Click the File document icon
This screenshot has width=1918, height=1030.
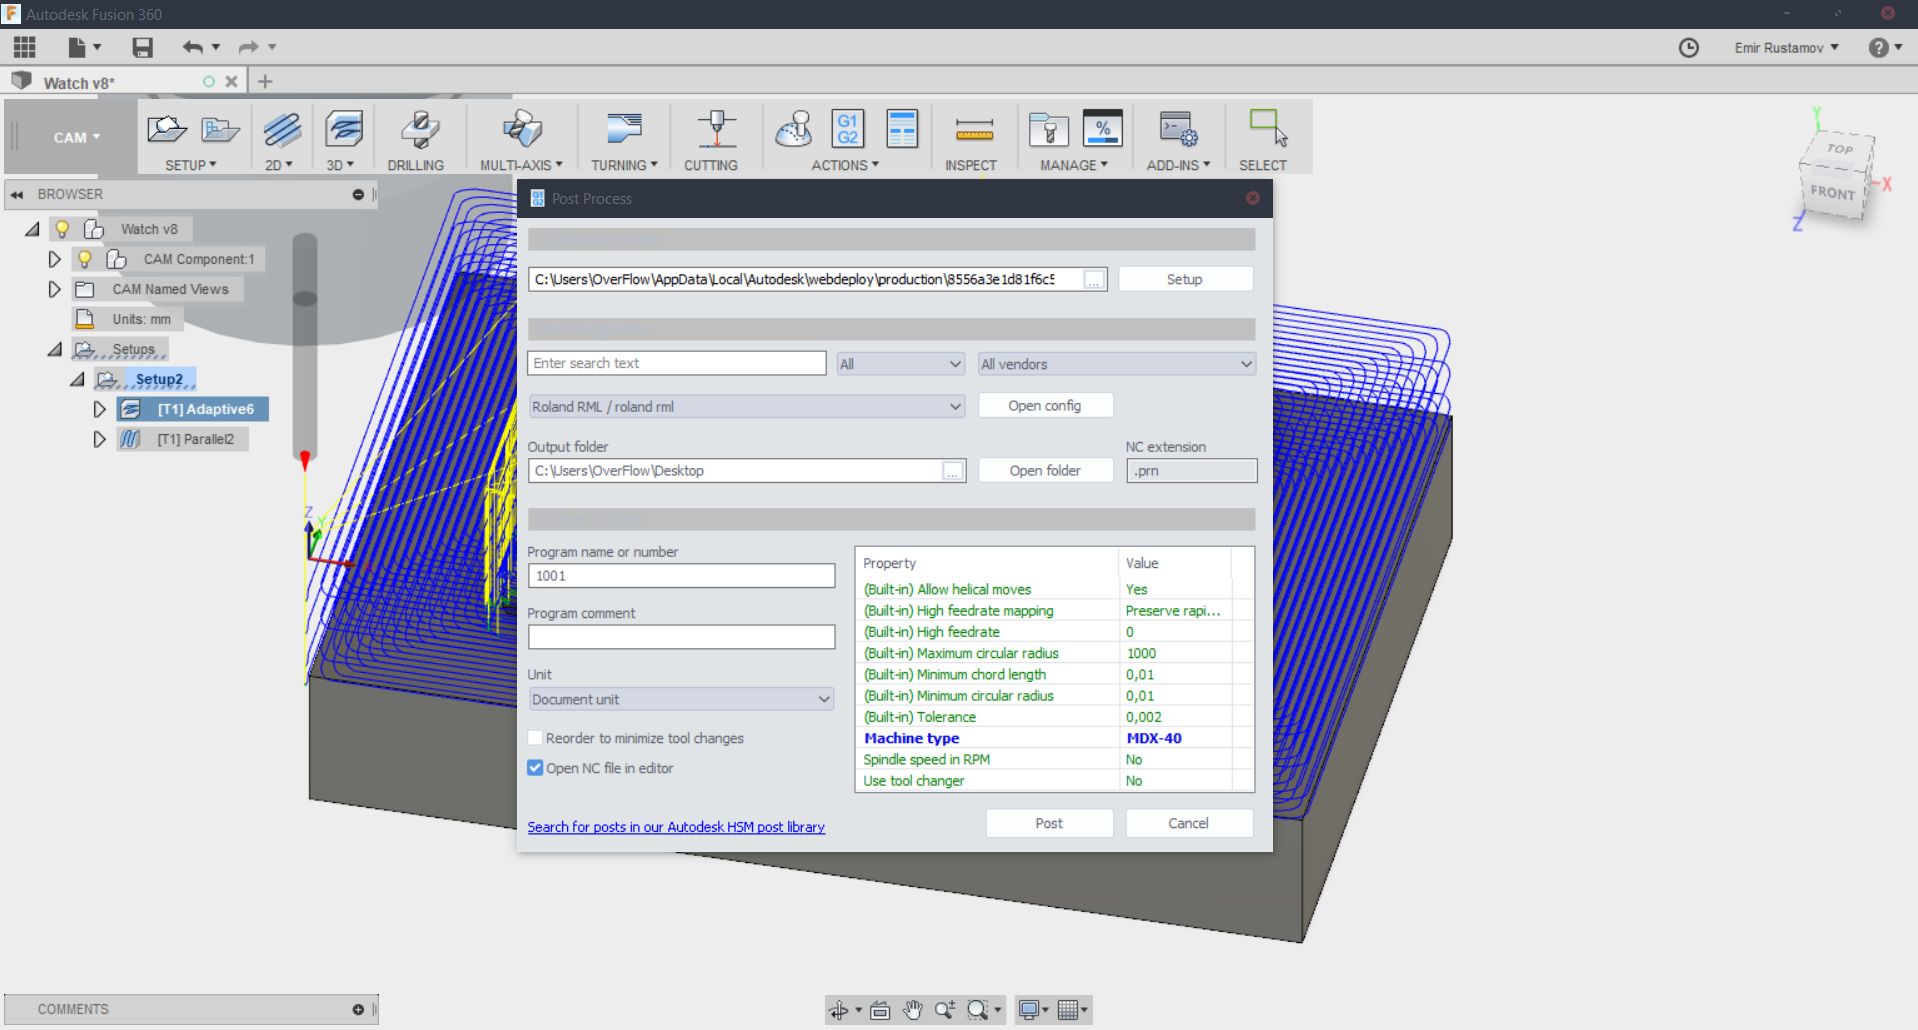coord(77,47)
